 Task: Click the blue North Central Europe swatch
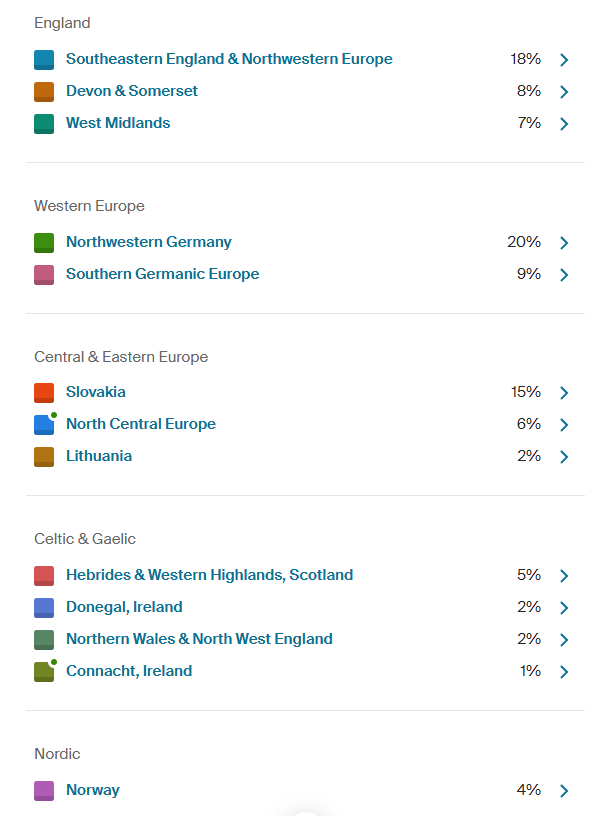pyautogui.click(x=44, y=425)
